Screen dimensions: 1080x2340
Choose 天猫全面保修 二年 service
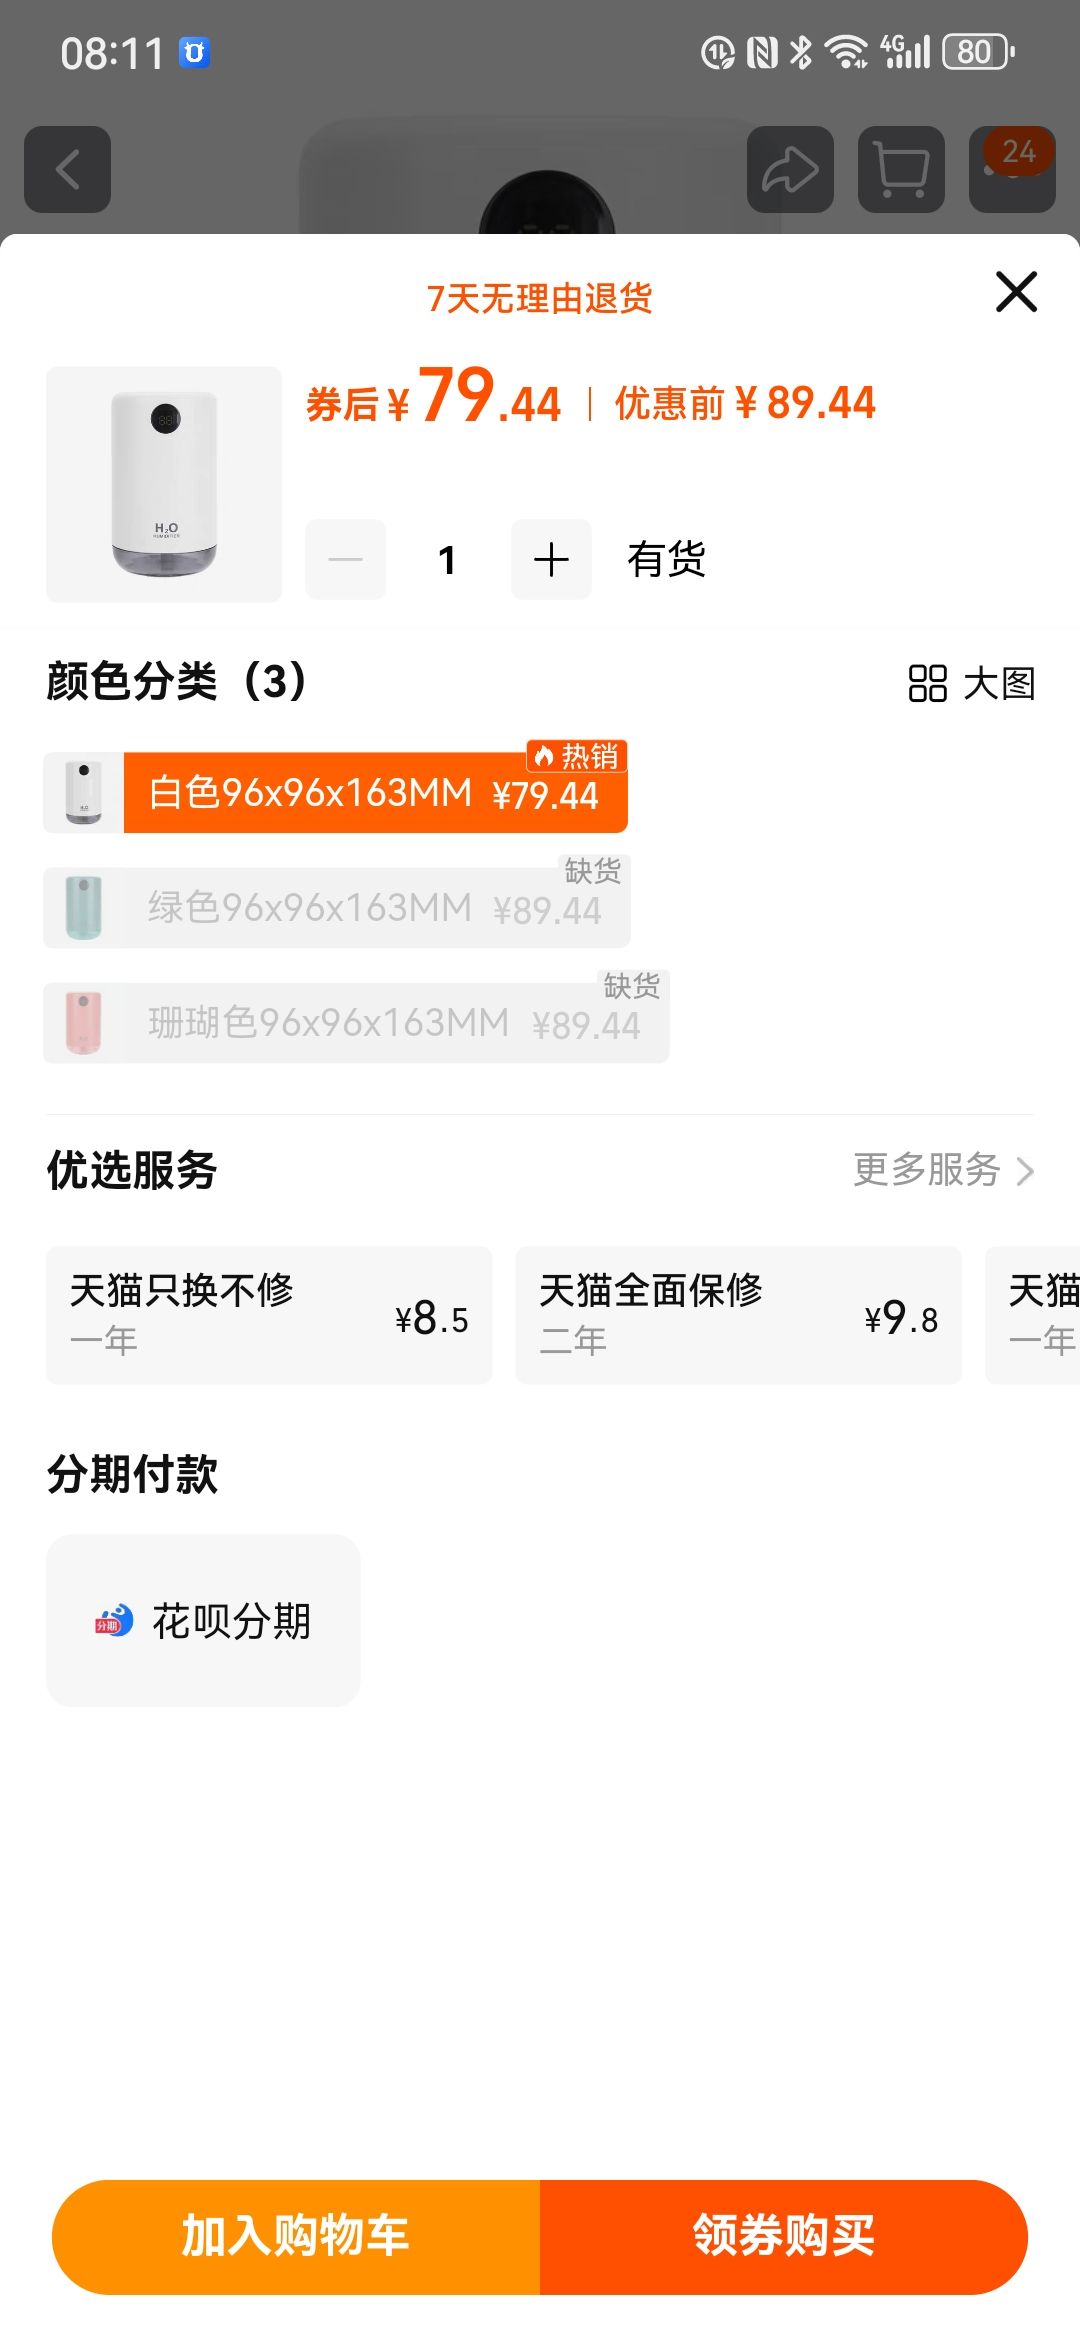(738, 1315)
